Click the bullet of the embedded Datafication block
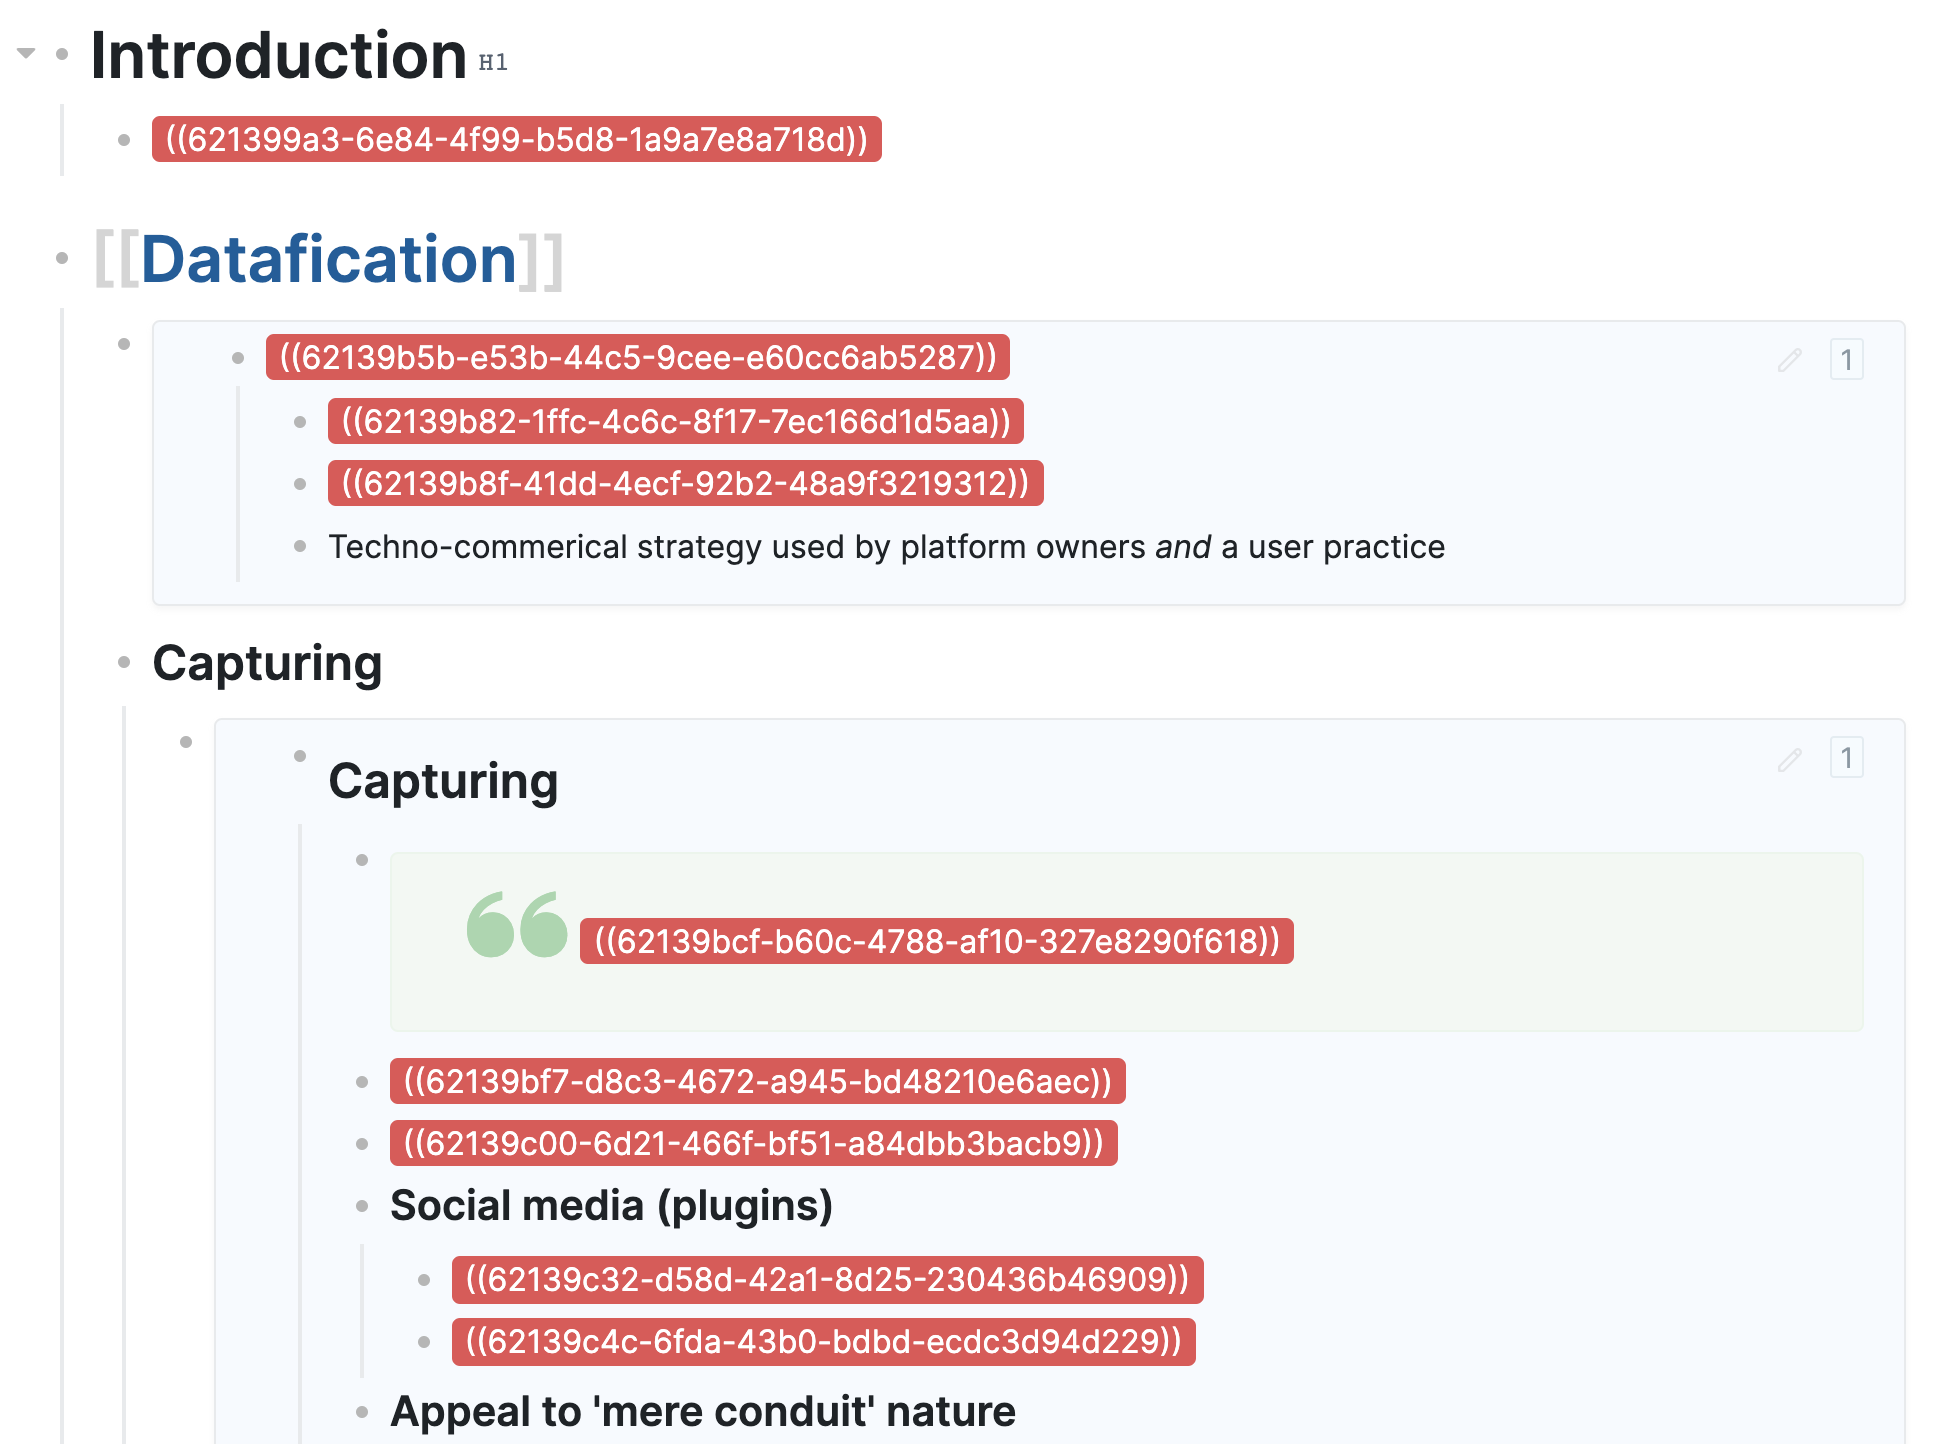 pos(124,341)
